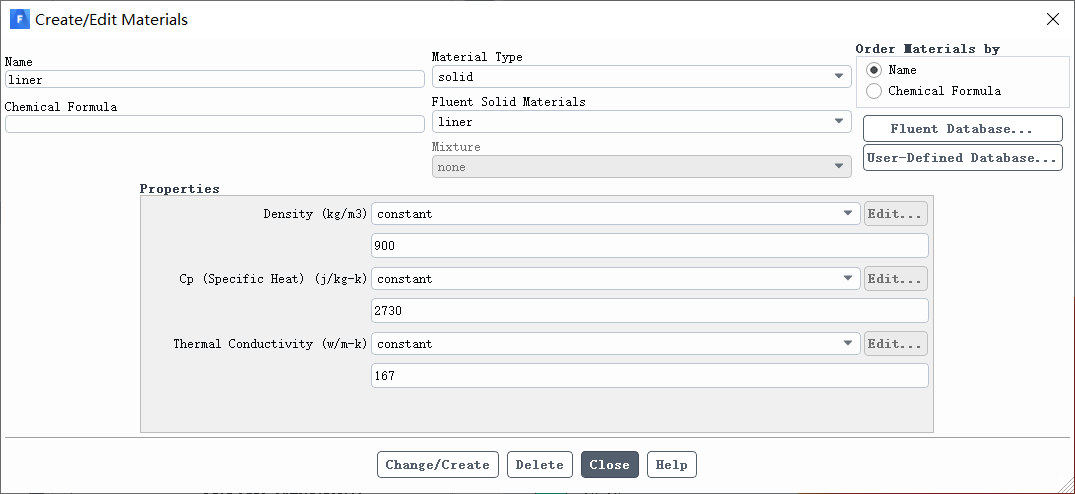
Task: Open the Cp Specific Heat method dropdown
Action: (x=616, y=279)
